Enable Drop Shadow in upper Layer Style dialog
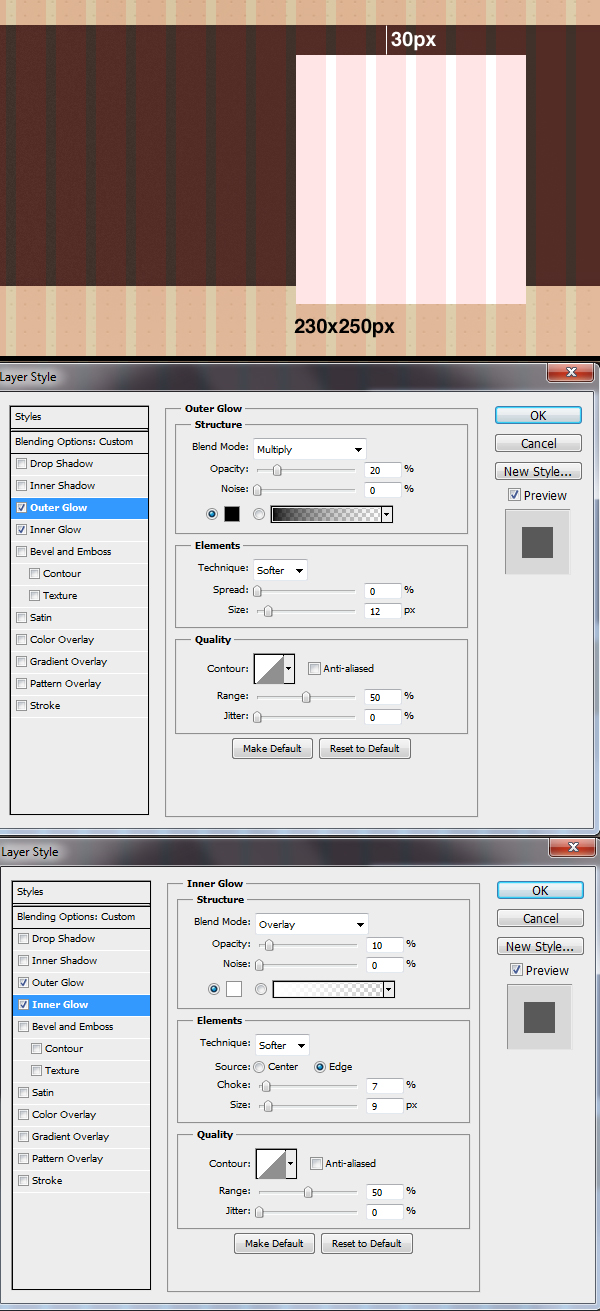 [x=22, y=464]
